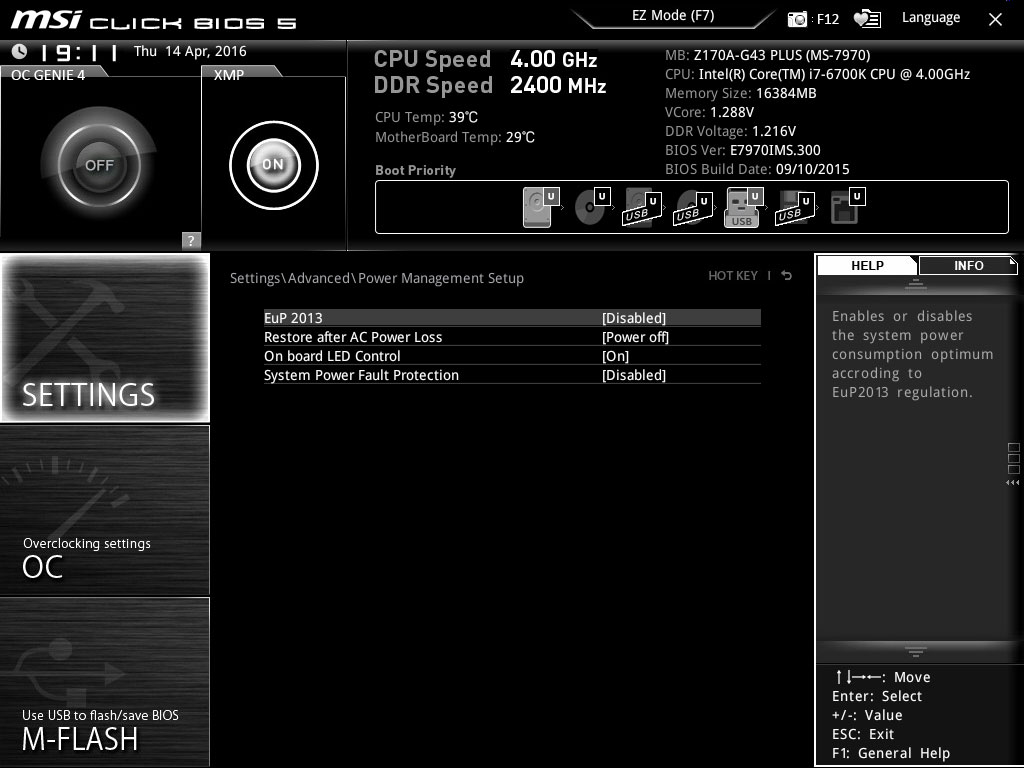
Task: Open the OC overclocking settings section
Action: [105, 510]
